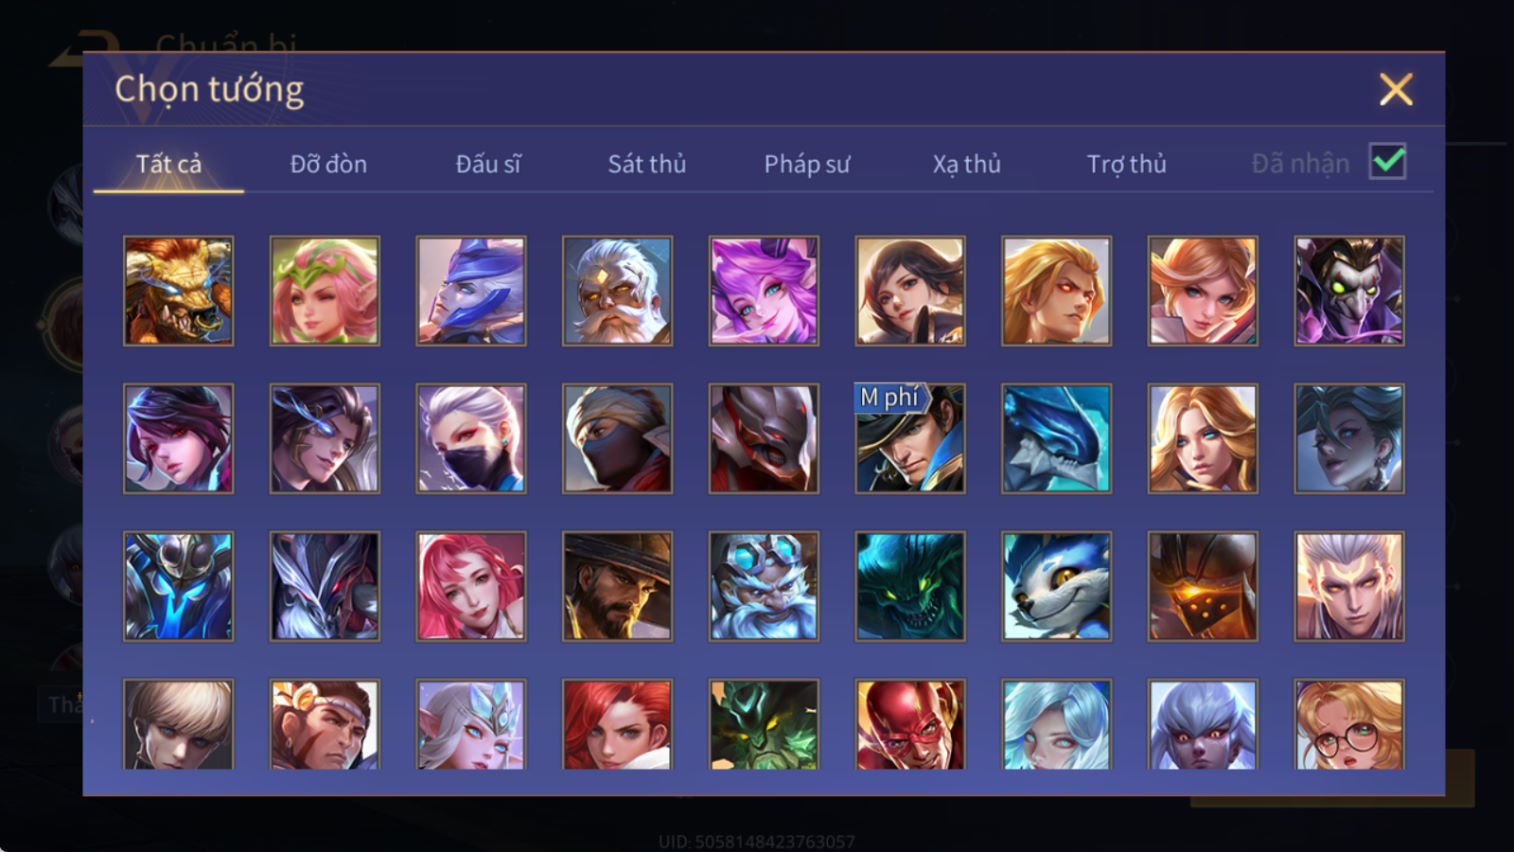Pick the masked white-haired ninja woman
The height and width of the screenshot is (852, 1514).
(x=471, y=438)
